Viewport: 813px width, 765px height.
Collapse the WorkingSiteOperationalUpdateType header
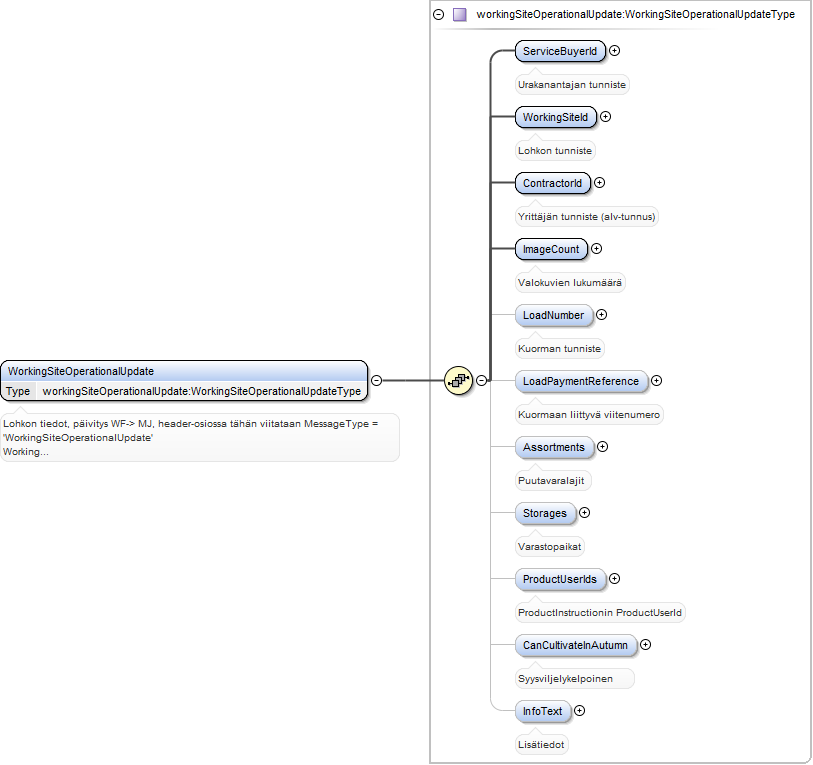pyautogui.click(x=439, y=15)
